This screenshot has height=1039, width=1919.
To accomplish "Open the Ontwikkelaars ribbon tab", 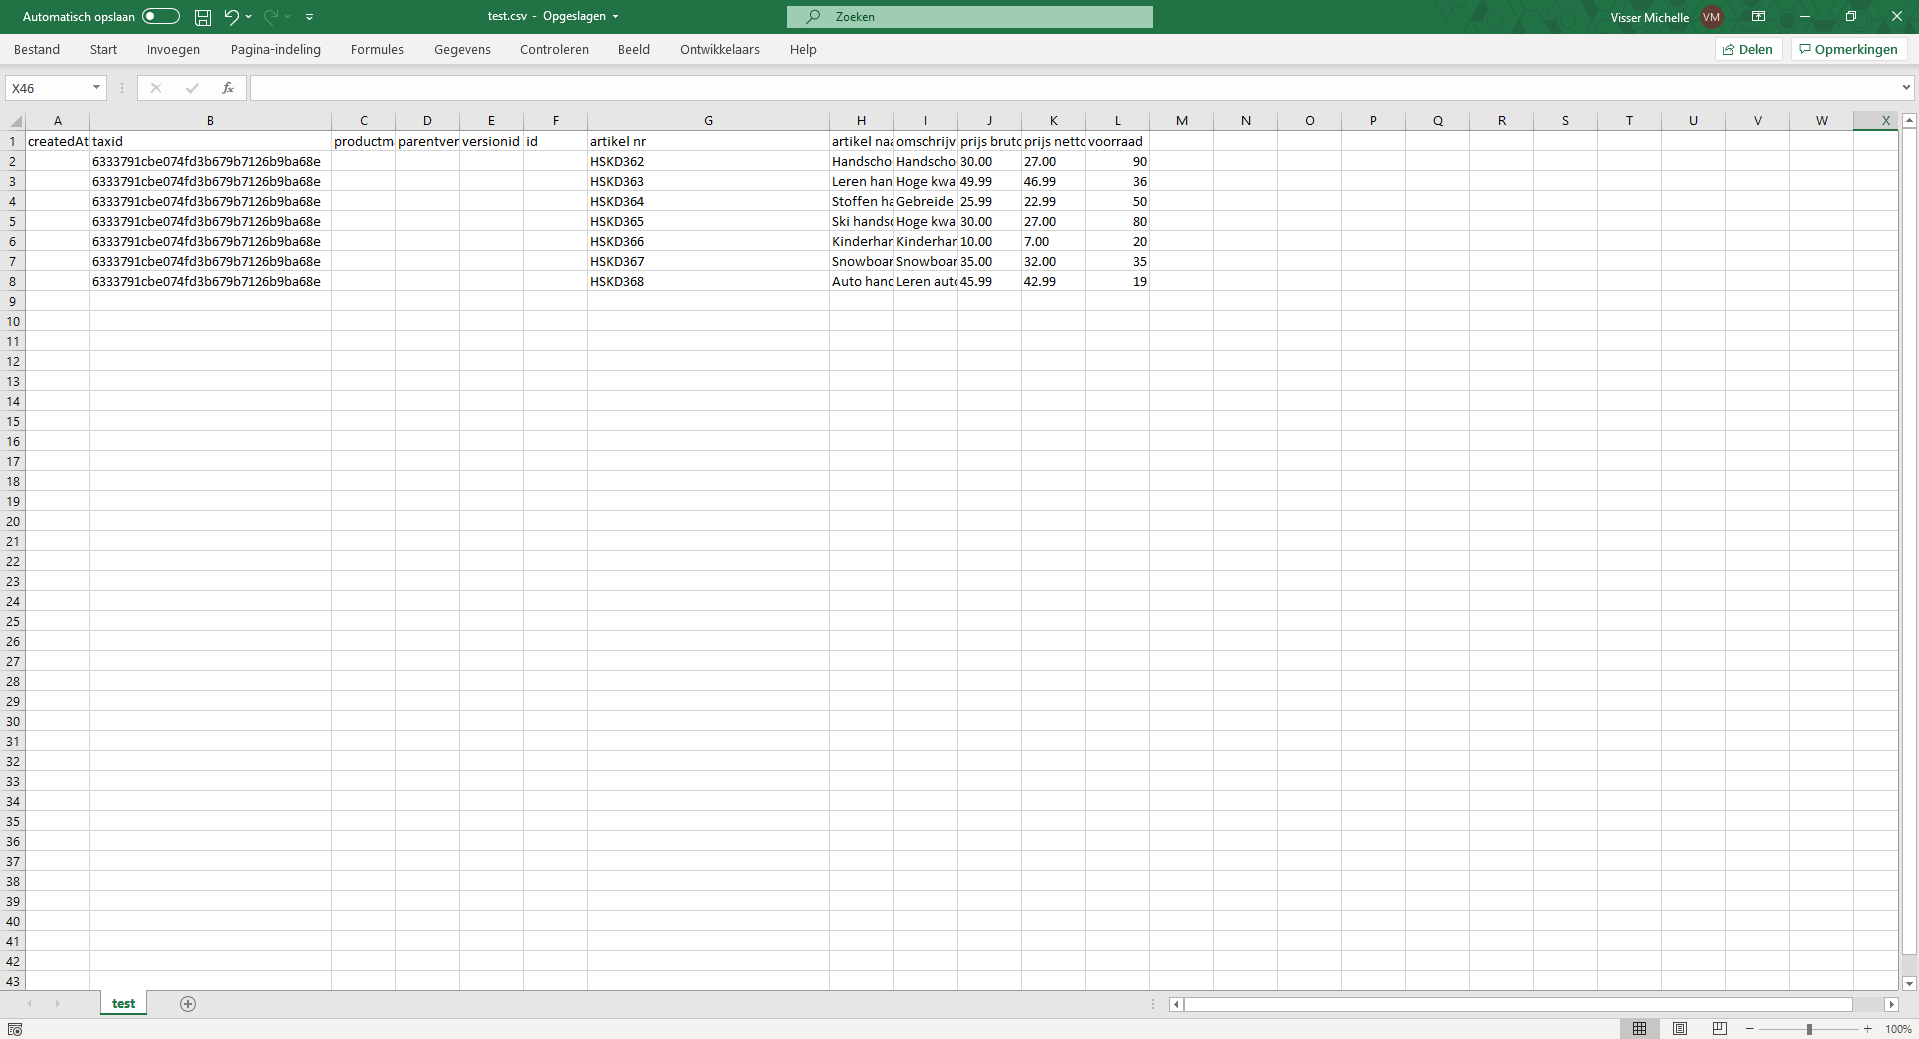I will click(719, 49).
